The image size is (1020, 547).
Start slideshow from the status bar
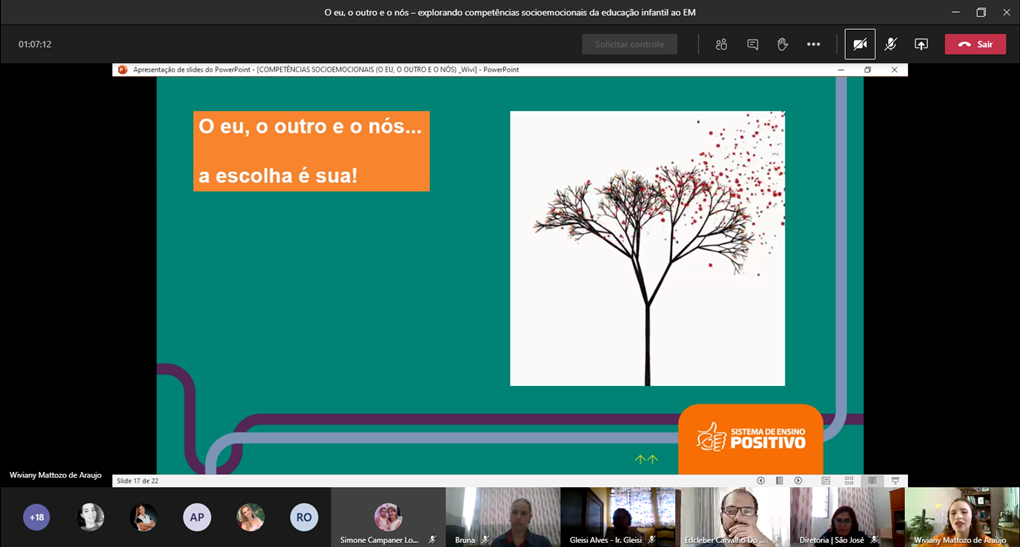click(895, 481)
